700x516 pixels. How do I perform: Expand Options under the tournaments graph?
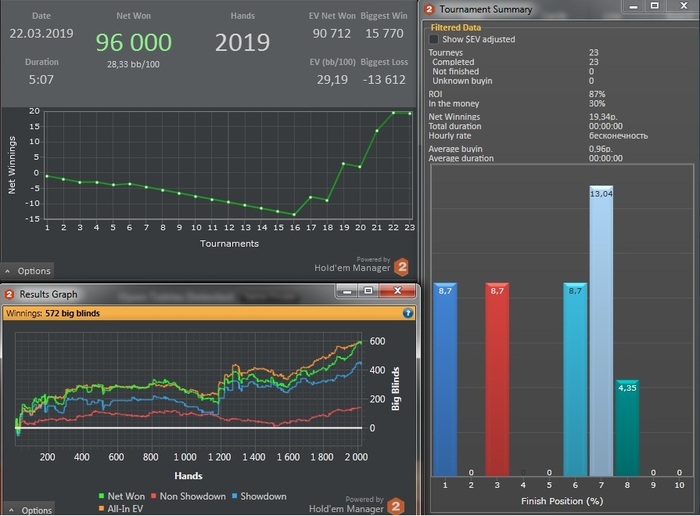pos(28,271)
